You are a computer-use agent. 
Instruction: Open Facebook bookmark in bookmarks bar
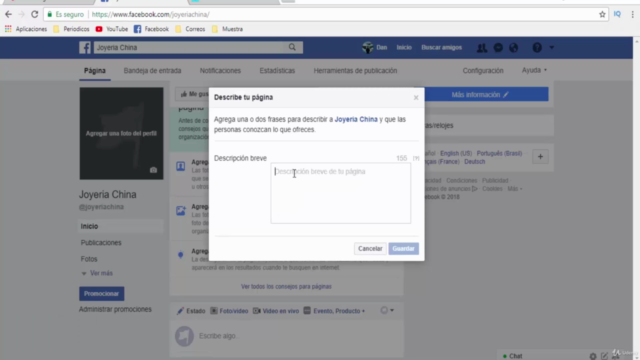tap(151, 29)
